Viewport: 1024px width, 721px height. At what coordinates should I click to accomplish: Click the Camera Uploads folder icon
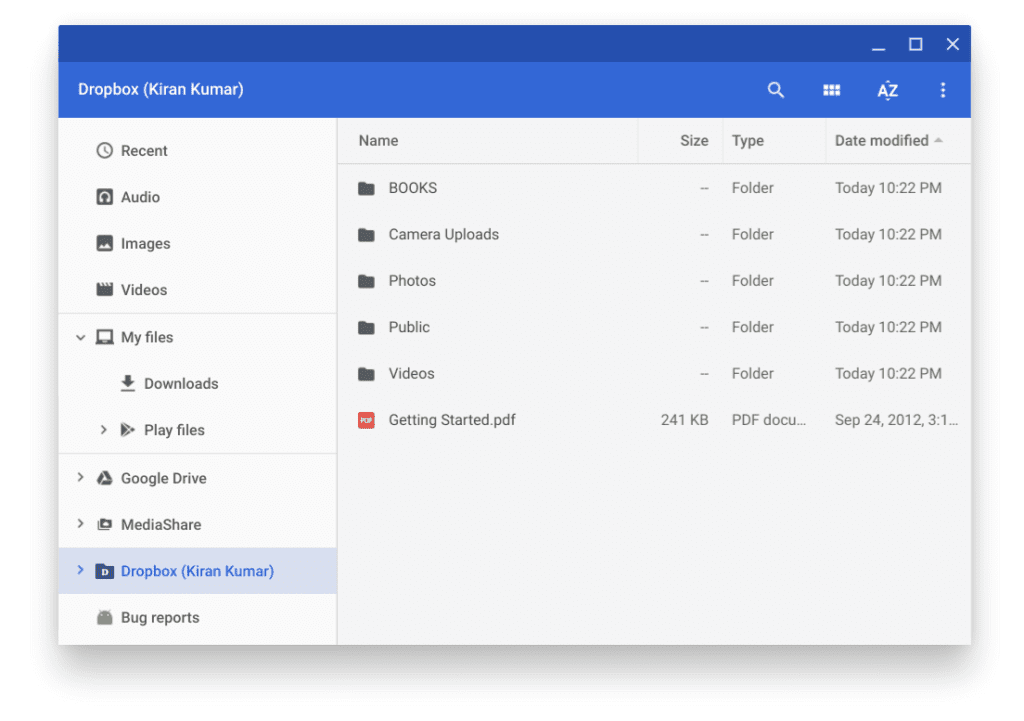click(x=366, y=235)
